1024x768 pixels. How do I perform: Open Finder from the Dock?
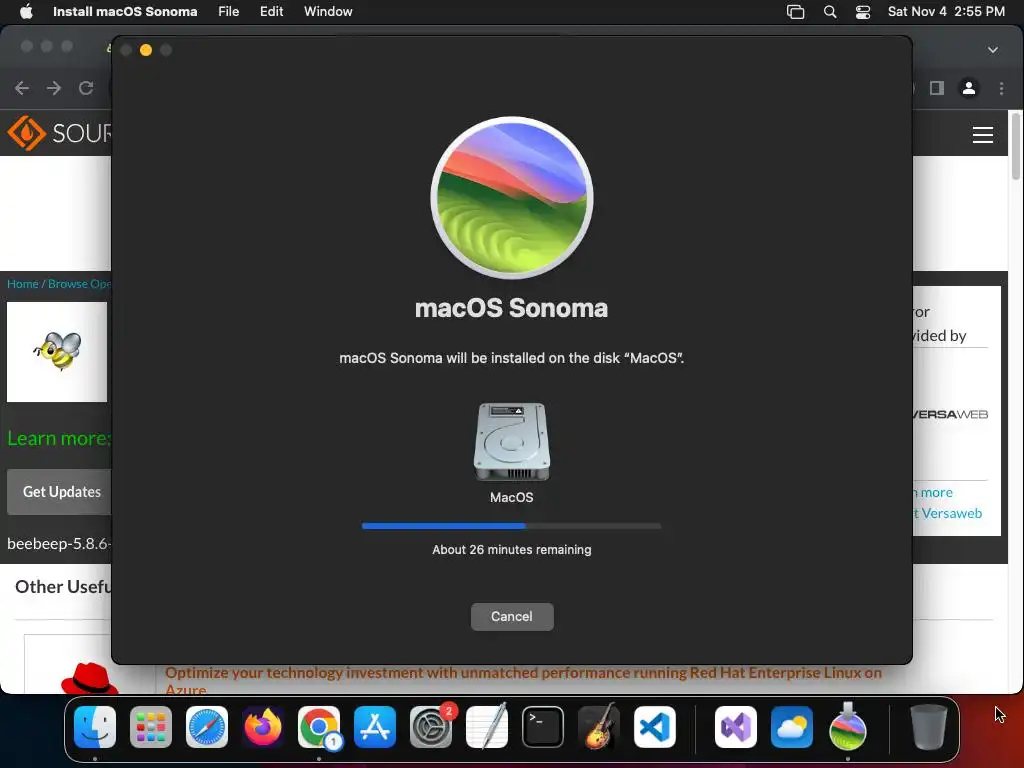(95, 727)
